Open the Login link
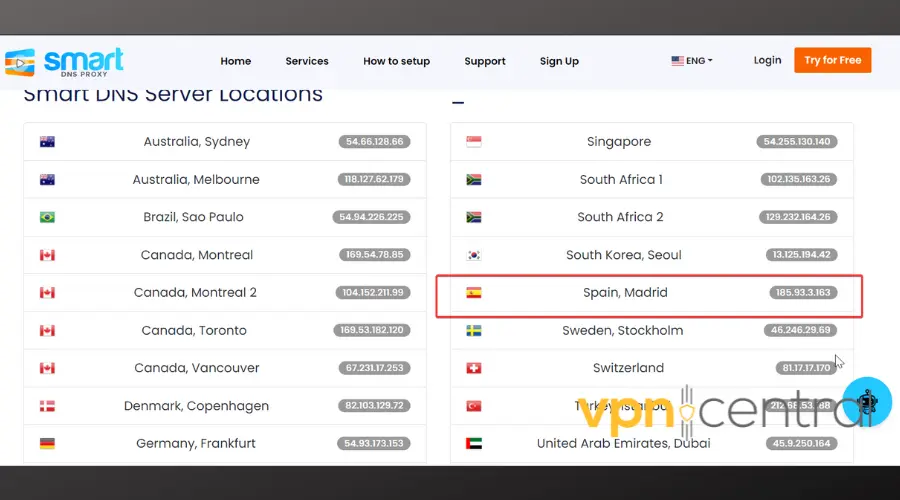Viewport: 900px width, 500px height. (x=767, y=60)
